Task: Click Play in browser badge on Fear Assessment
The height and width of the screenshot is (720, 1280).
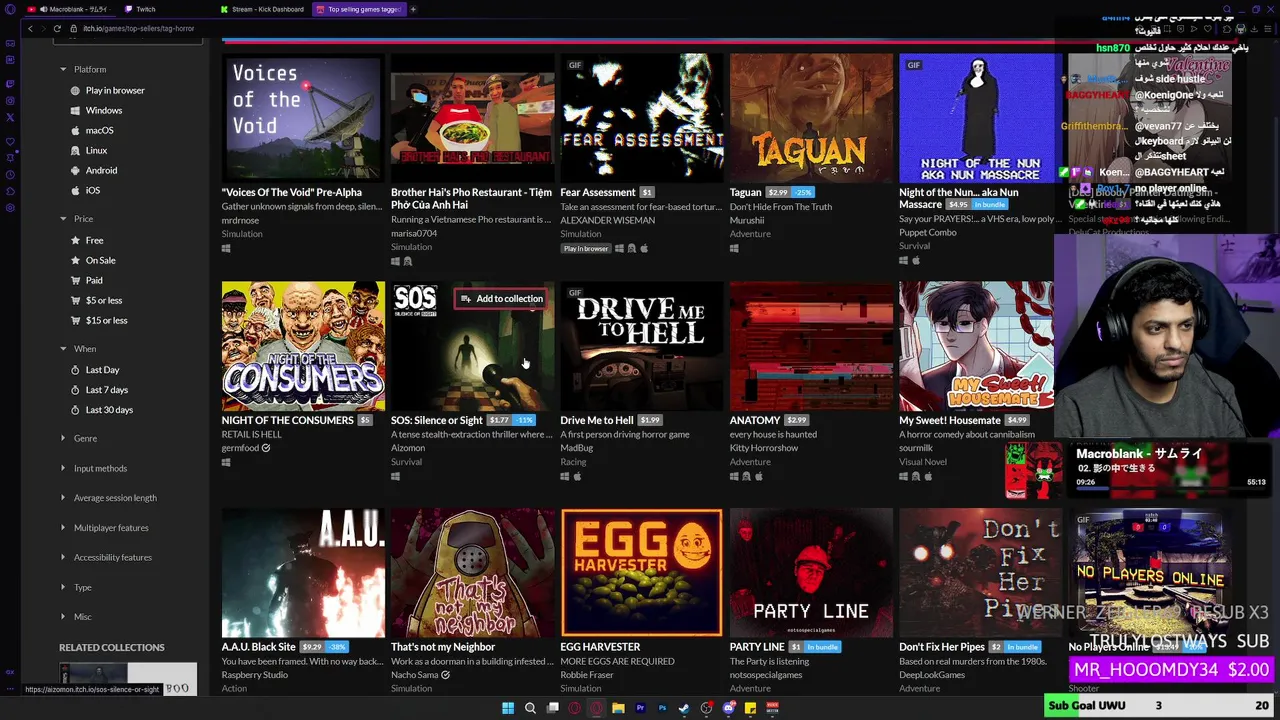Action: [x=586, y=248]
